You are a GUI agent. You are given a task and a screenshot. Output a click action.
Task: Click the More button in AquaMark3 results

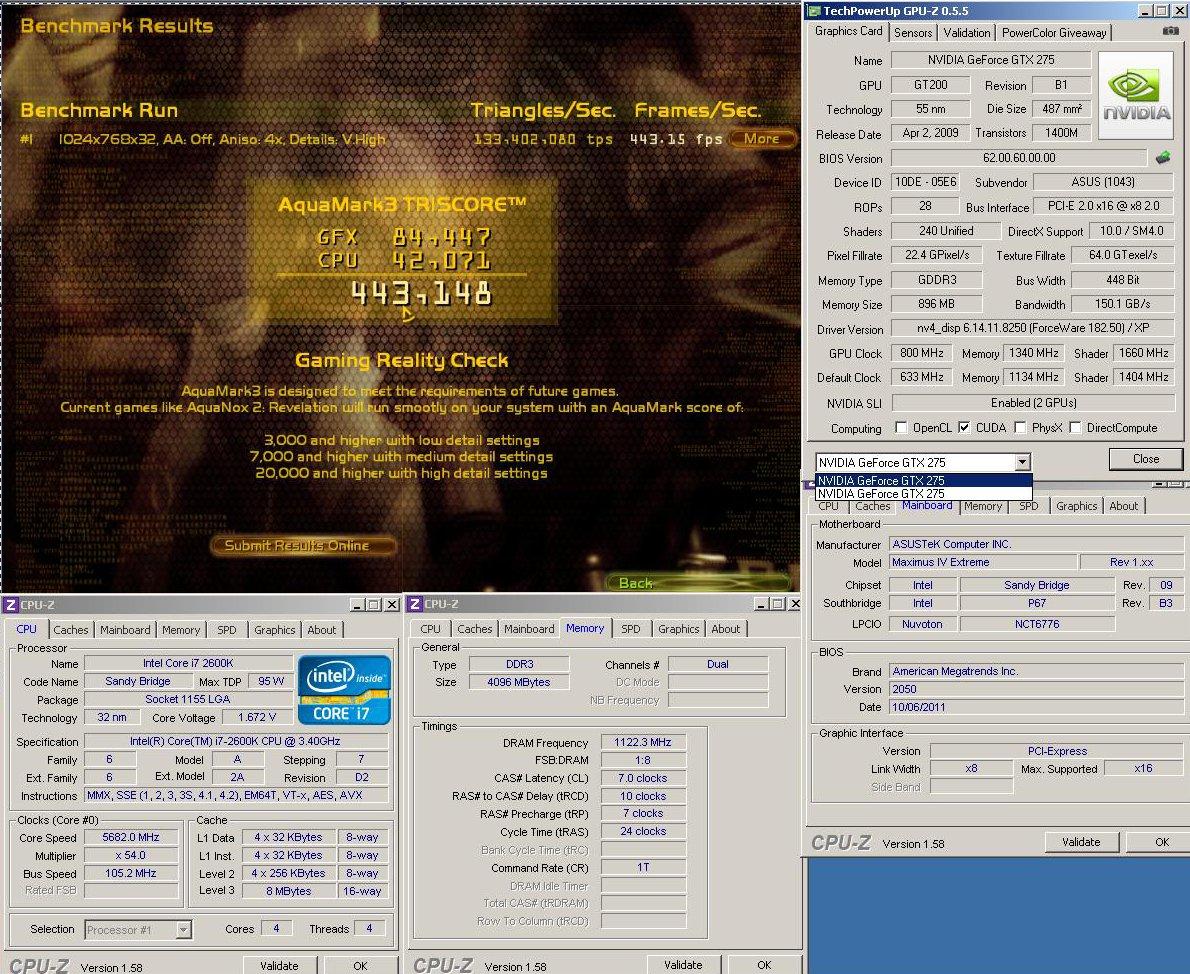[762, 139]
